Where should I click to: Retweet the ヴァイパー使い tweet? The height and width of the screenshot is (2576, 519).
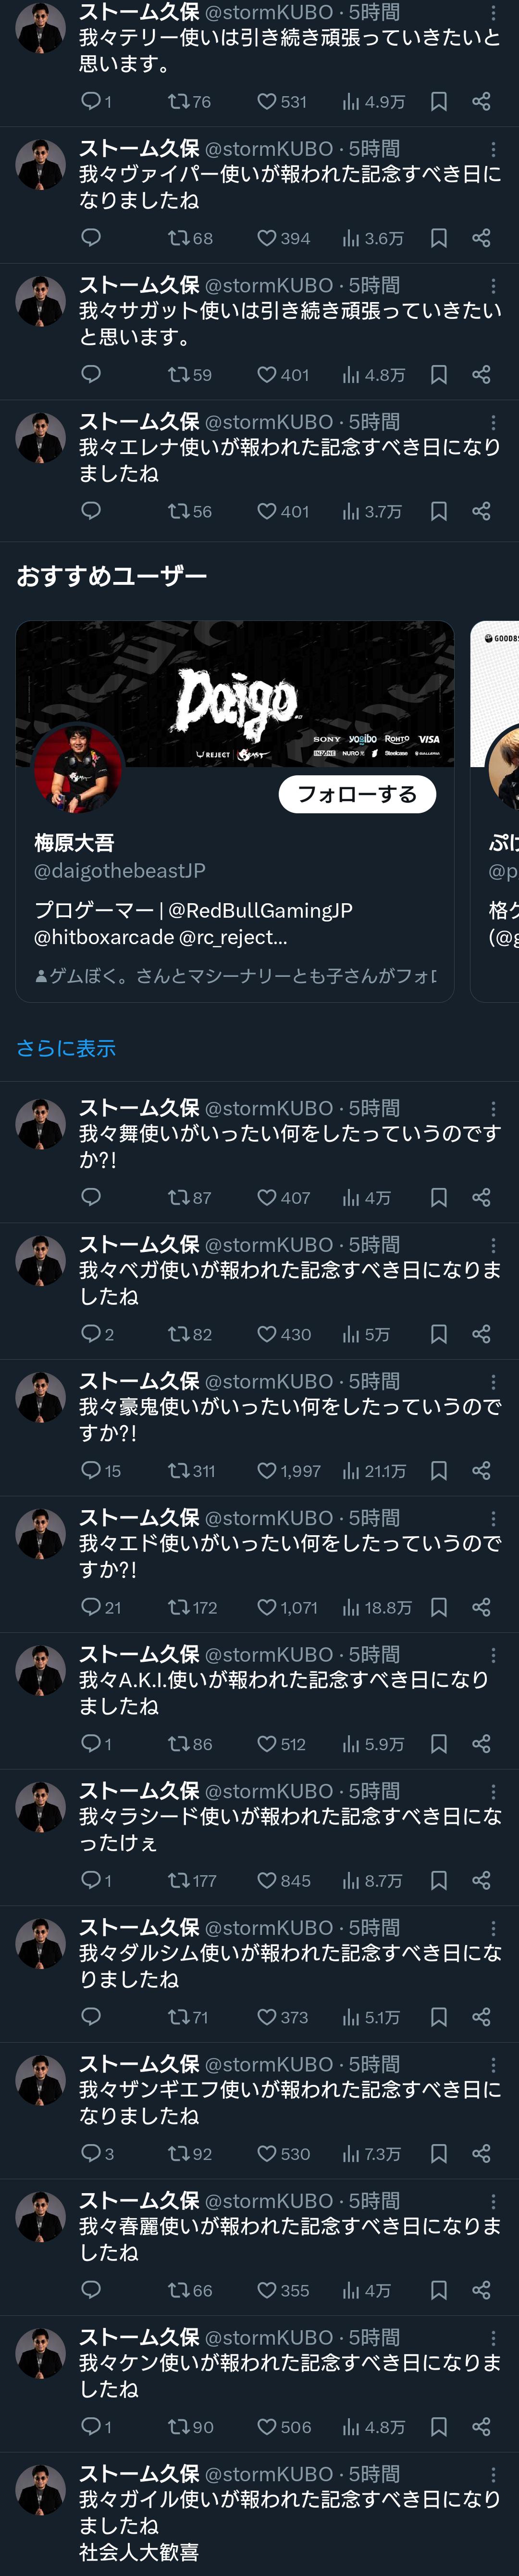[x=180, y=238]
